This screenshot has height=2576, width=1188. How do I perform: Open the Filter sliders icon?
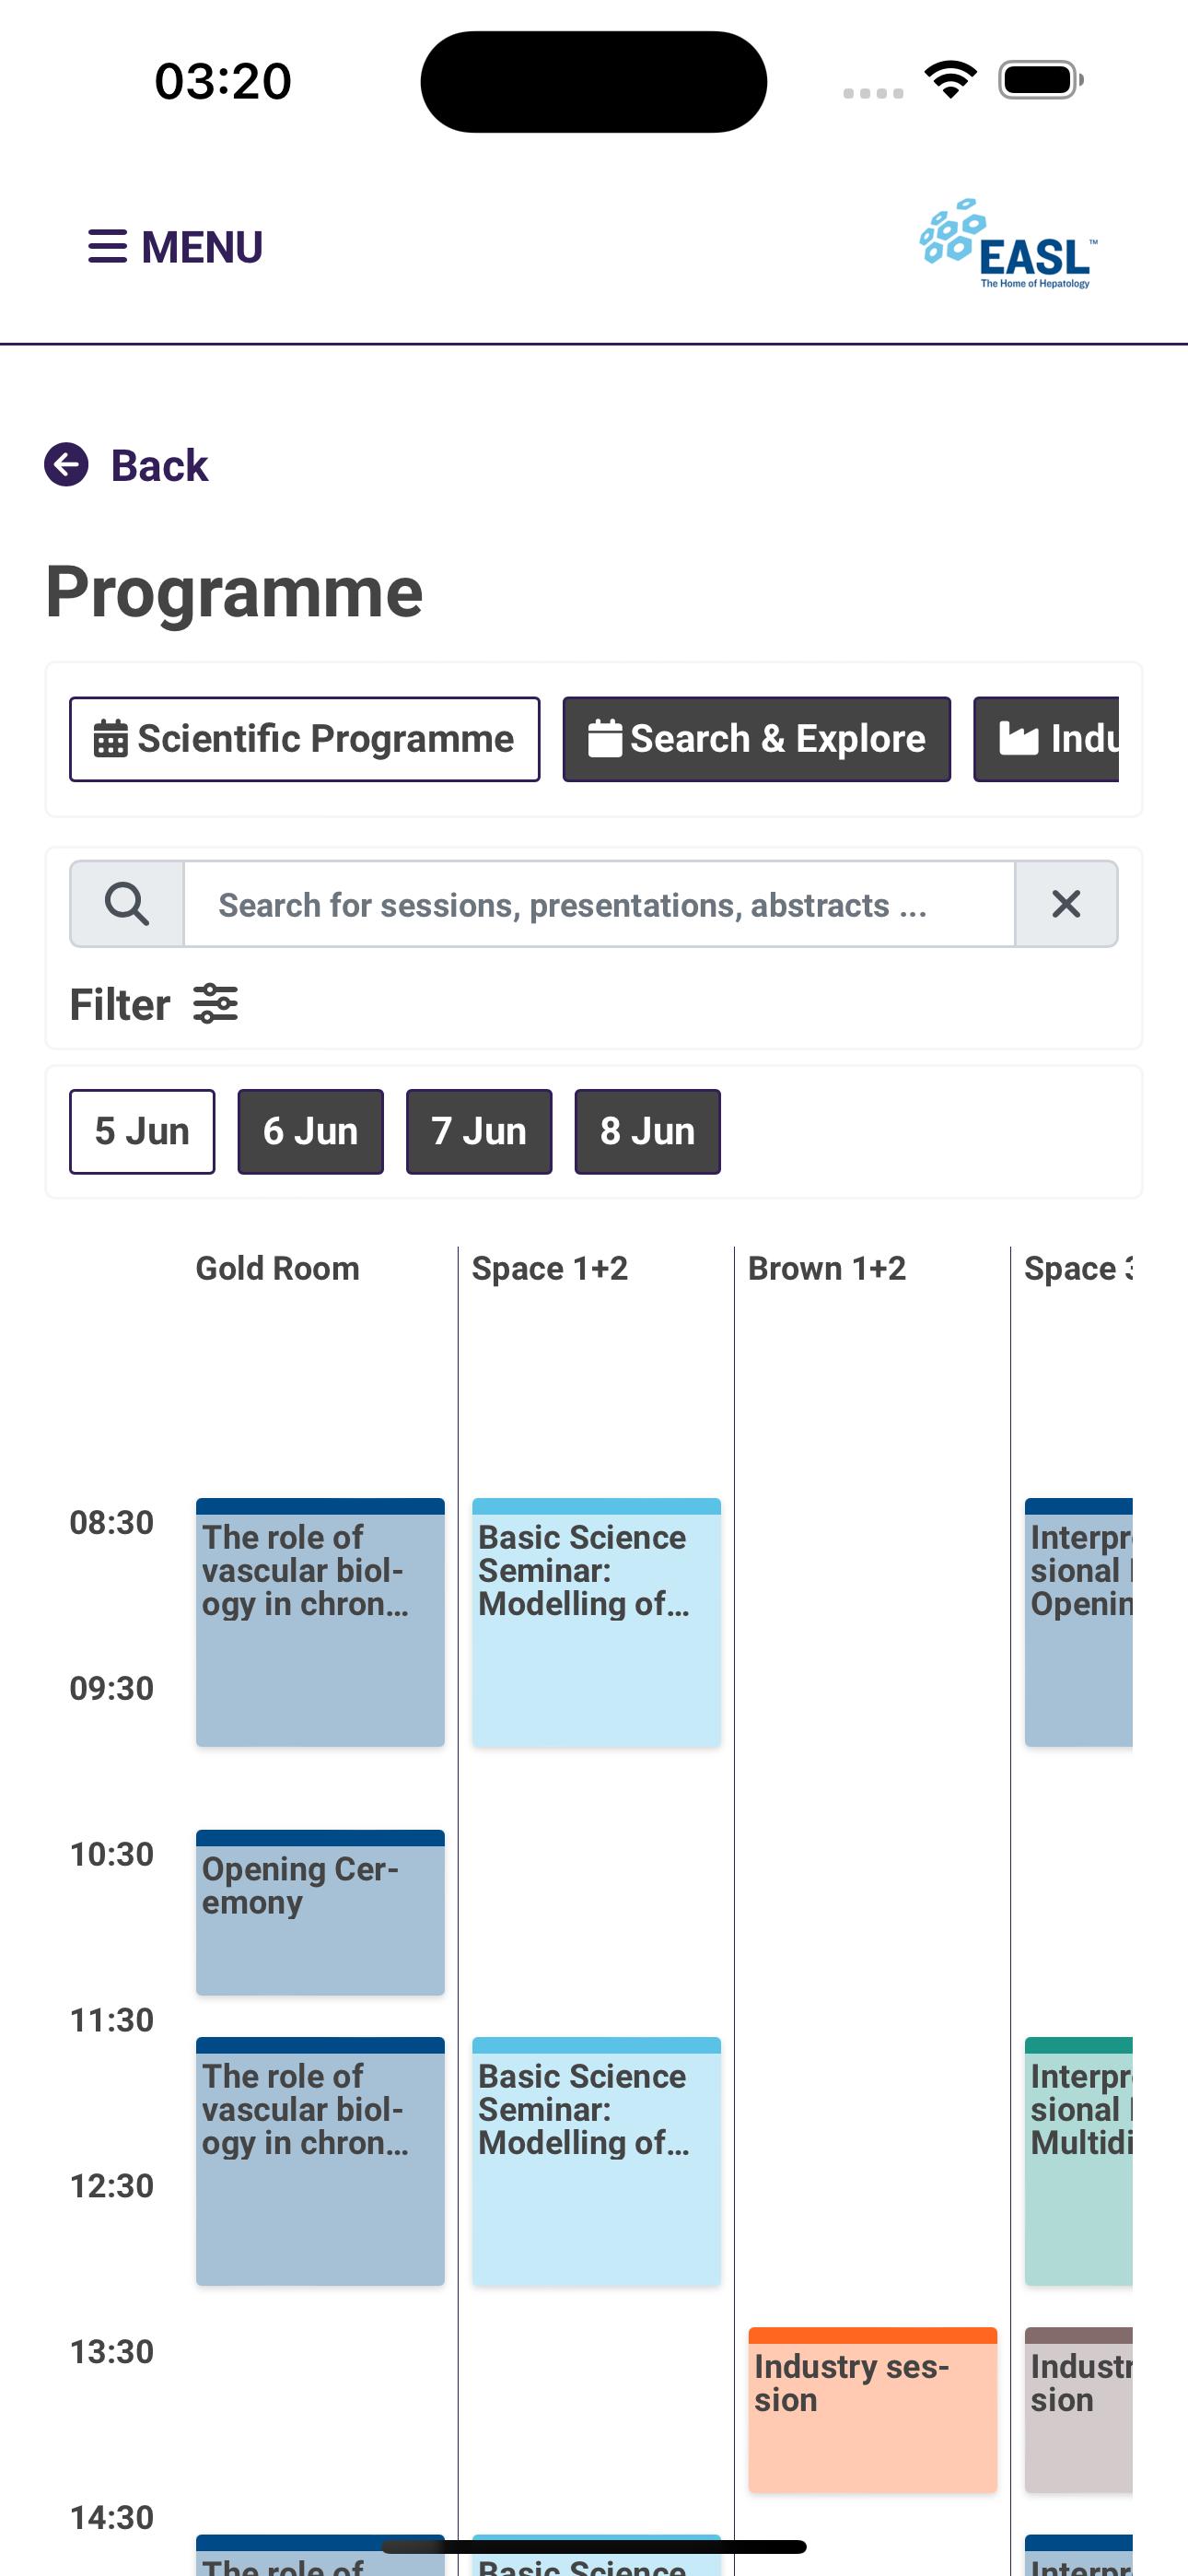coord(215,1004)
